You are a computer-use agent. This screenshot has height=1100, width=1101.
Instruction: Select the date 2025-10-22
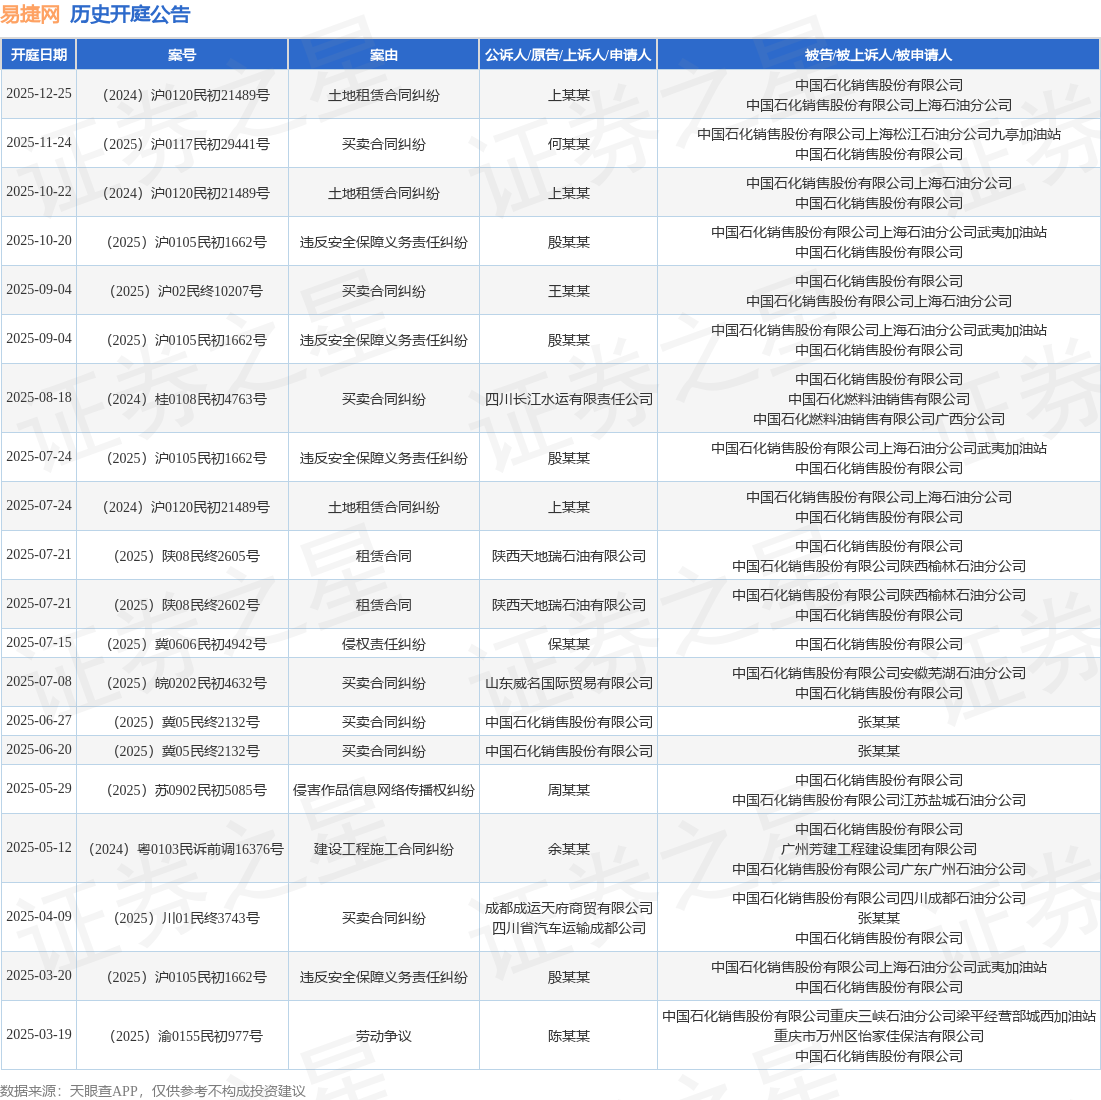(x=39, y=192)
